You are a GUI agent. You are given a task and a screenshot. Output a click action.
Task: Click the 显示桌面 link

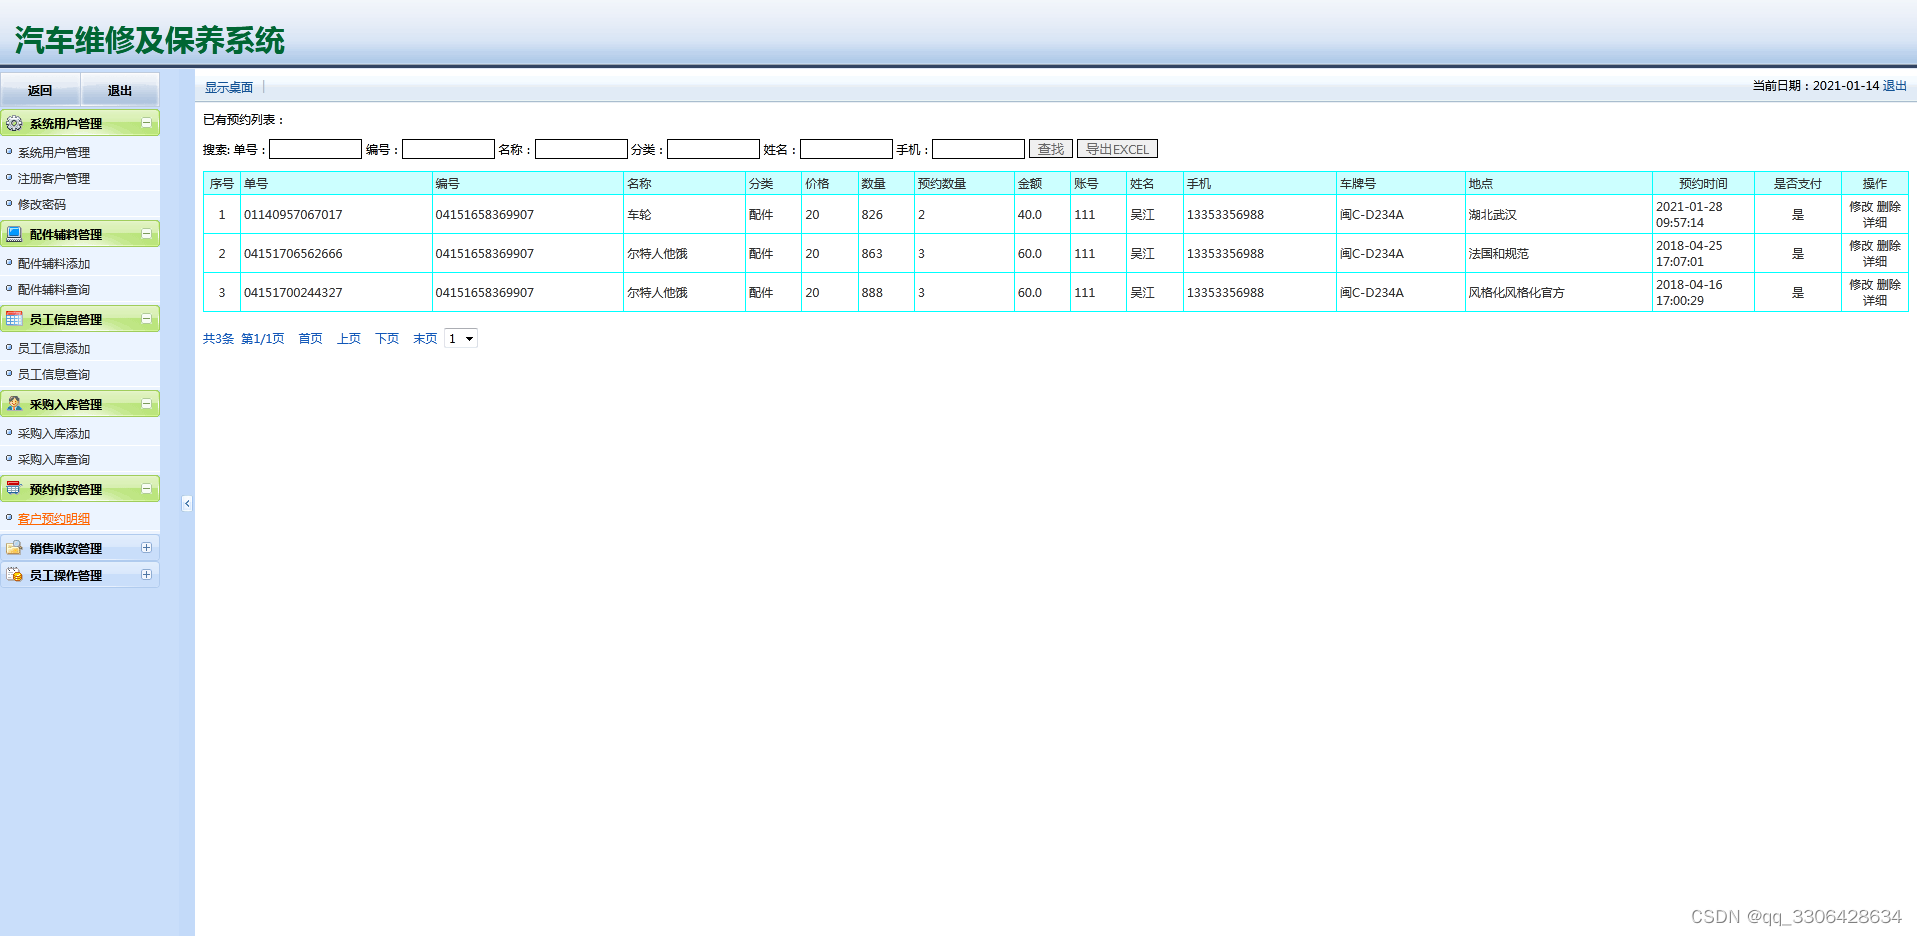229,88
